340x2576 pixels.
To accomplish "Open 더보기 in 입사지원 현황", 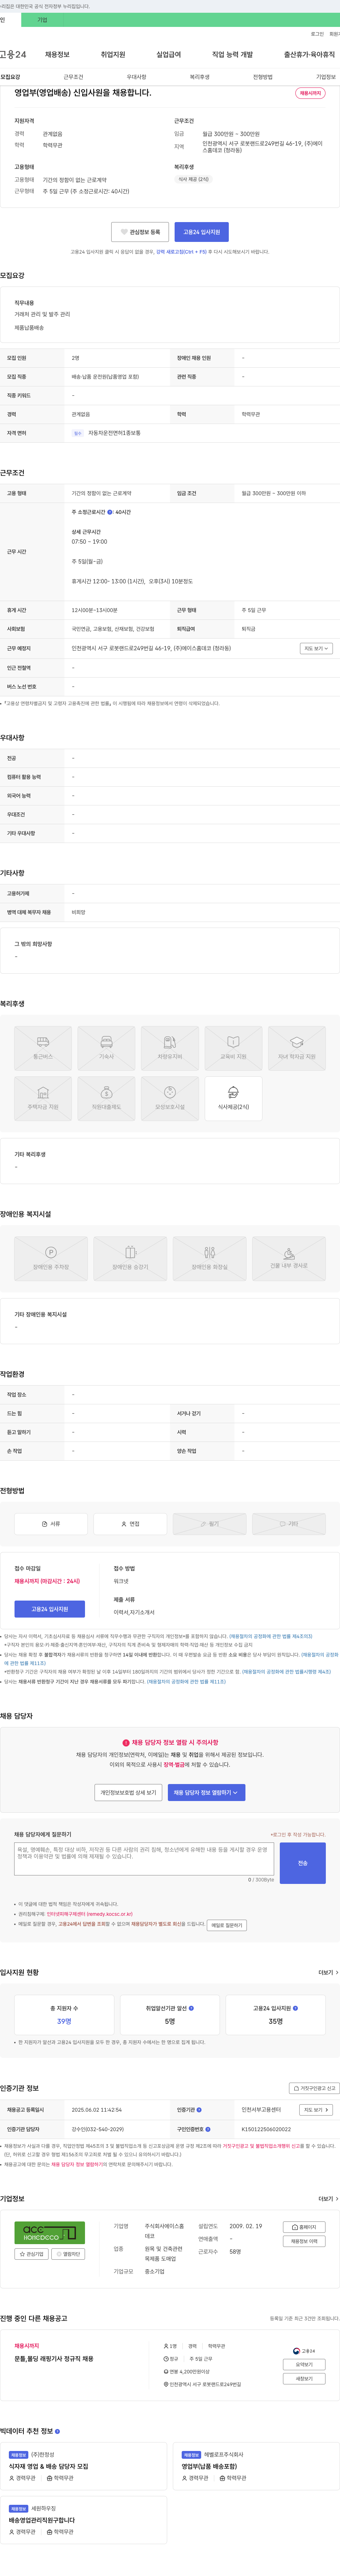I will click(x=328, y=1973).
